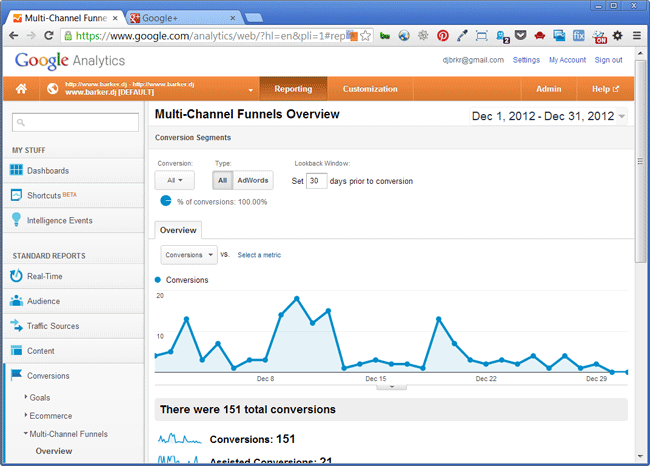The width and height of the screenshot is (650, 466).
Task: Open Overview under Multi-Channel Funnels
Action: tap(54, 451)
